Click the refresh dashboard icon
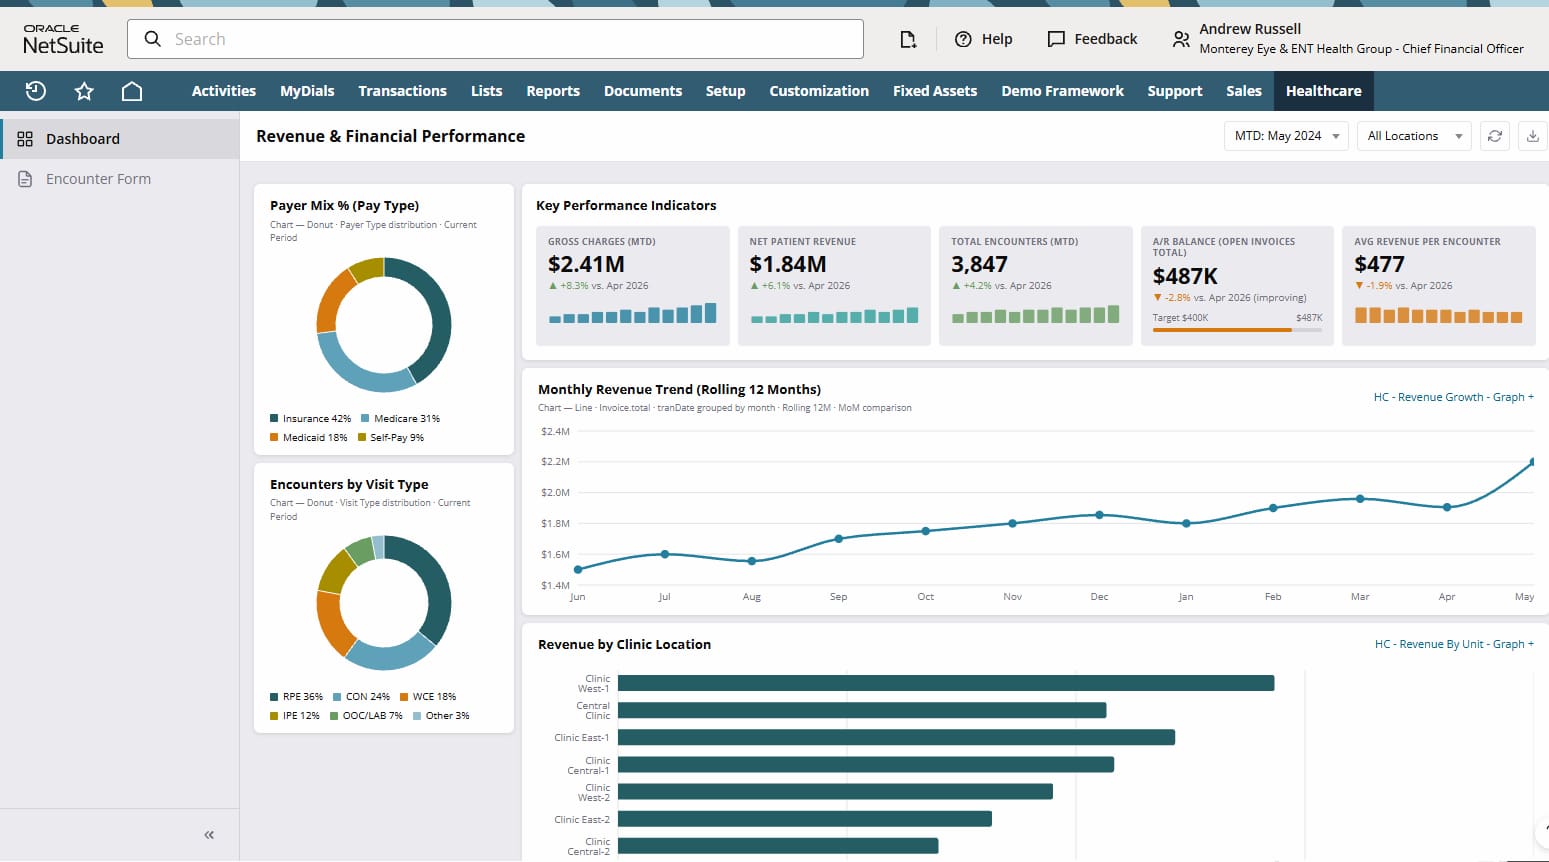This screenshot has width=1549, height=862. 1495,136
